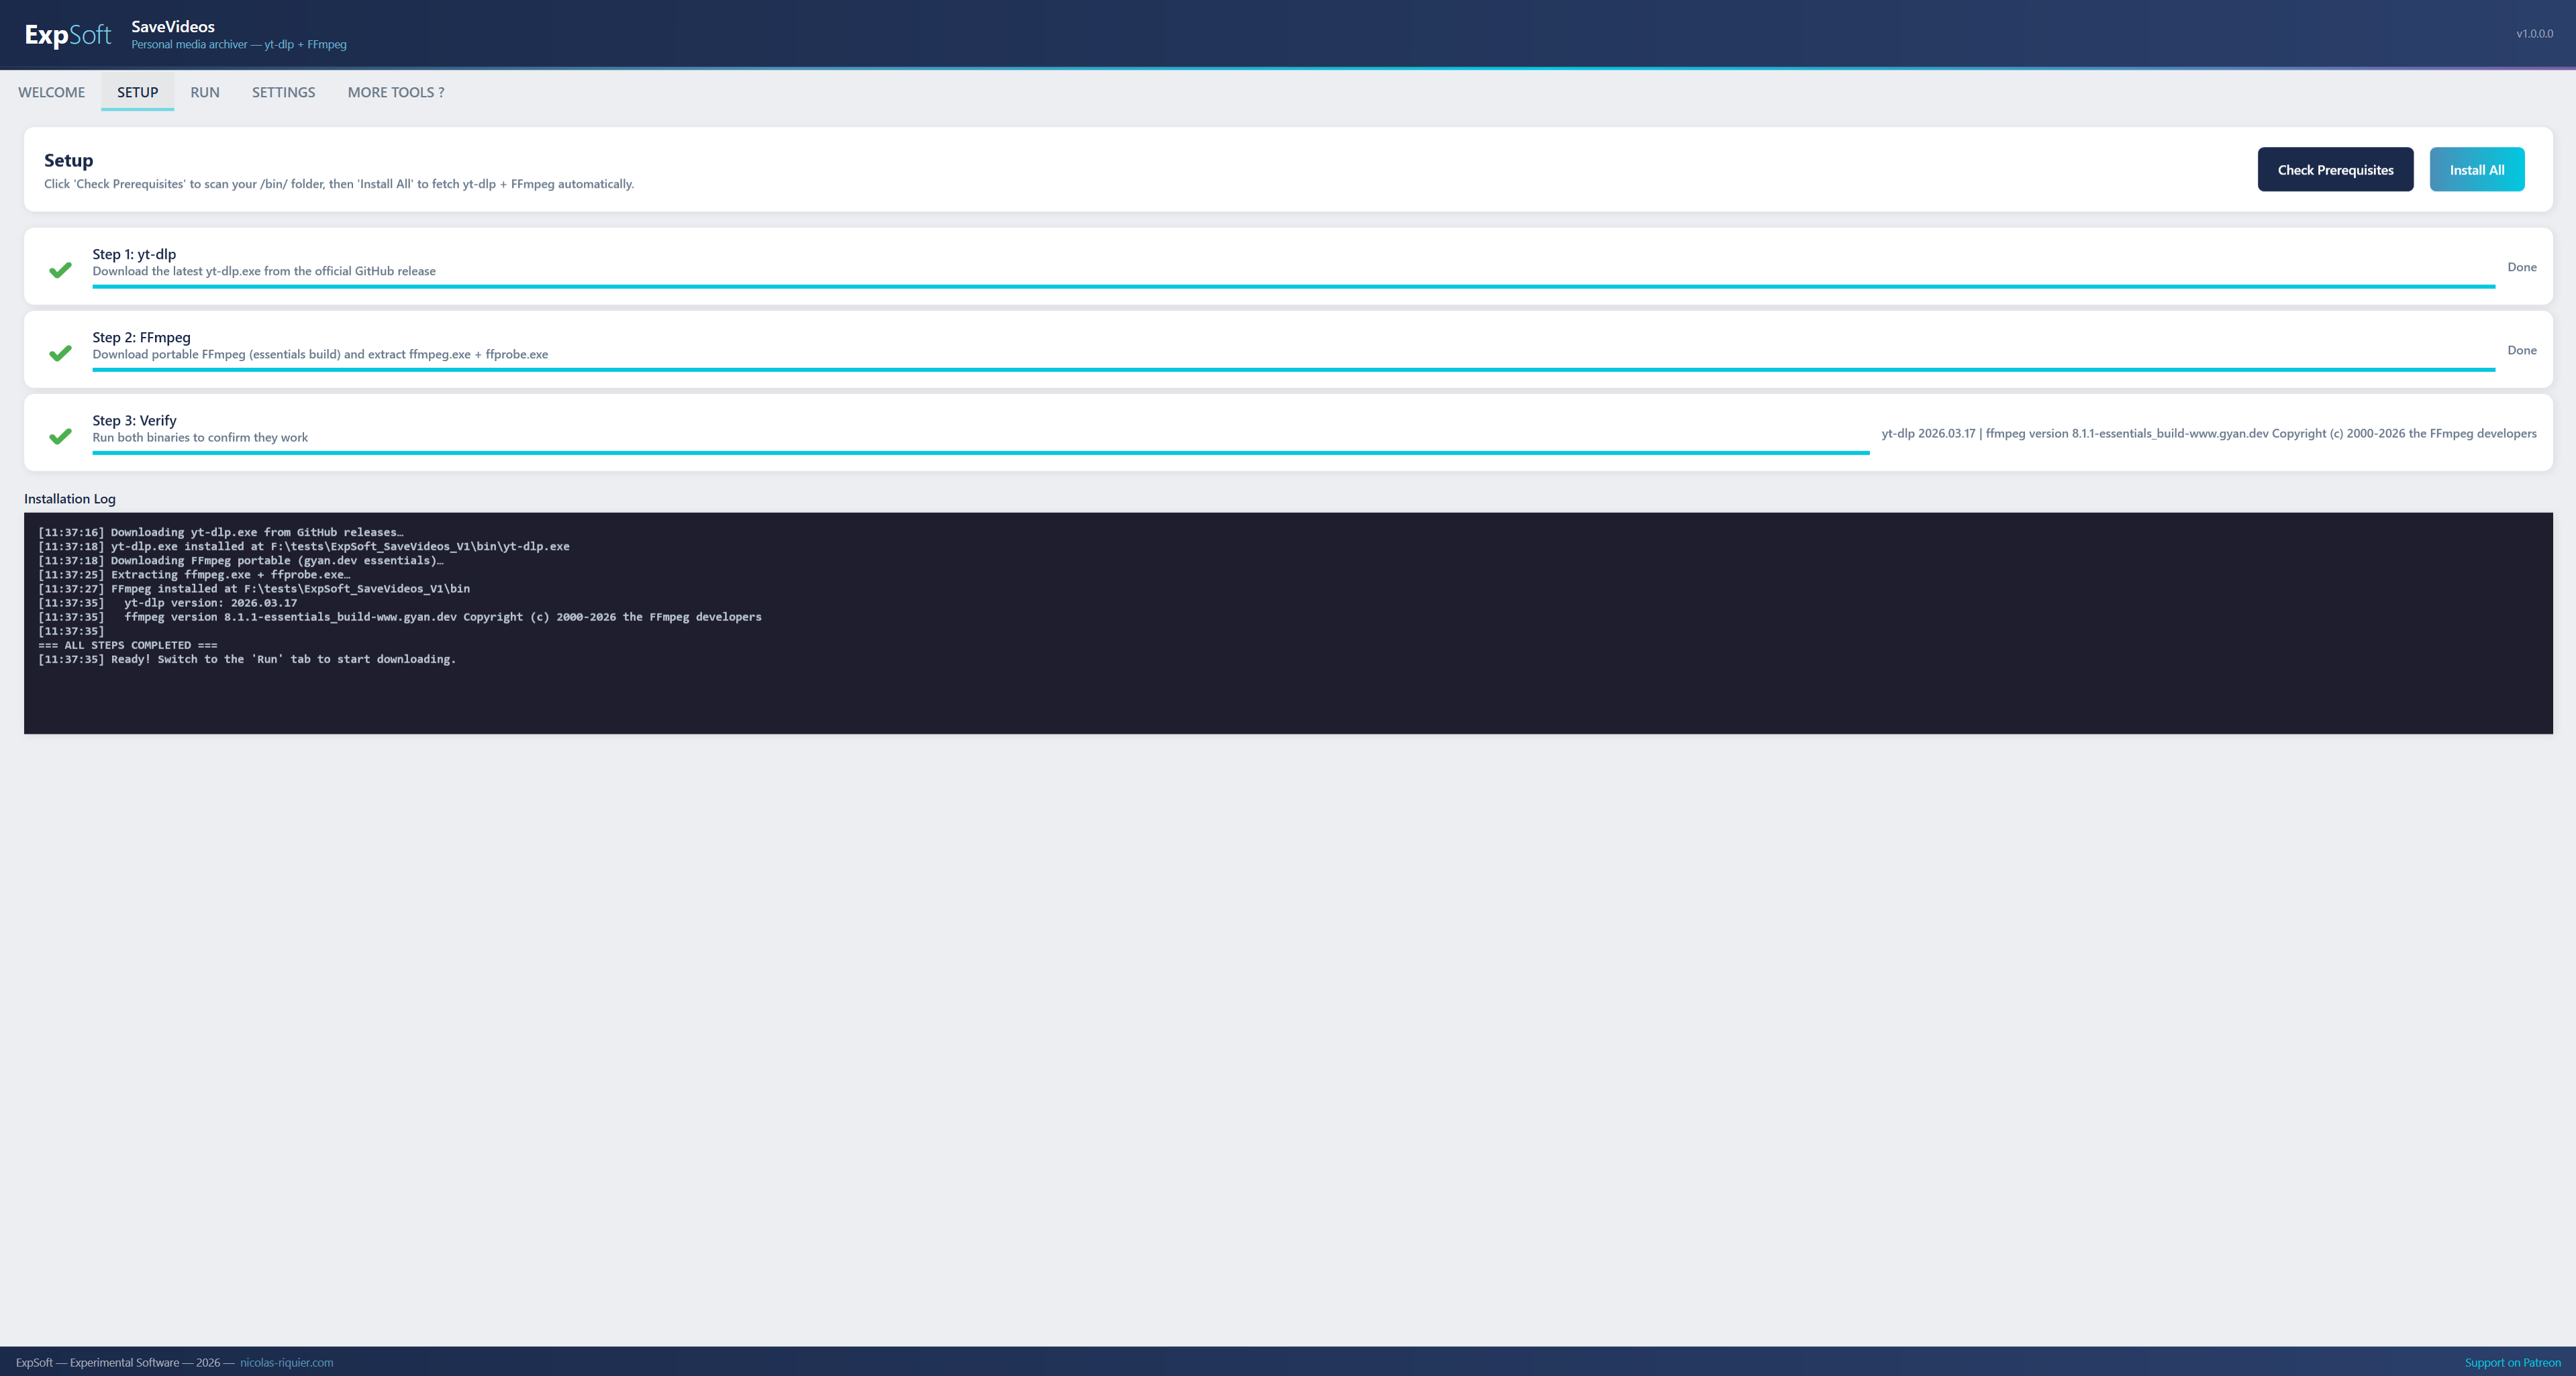
Task: Select the SETUP tab
Action: click(137, 92)
